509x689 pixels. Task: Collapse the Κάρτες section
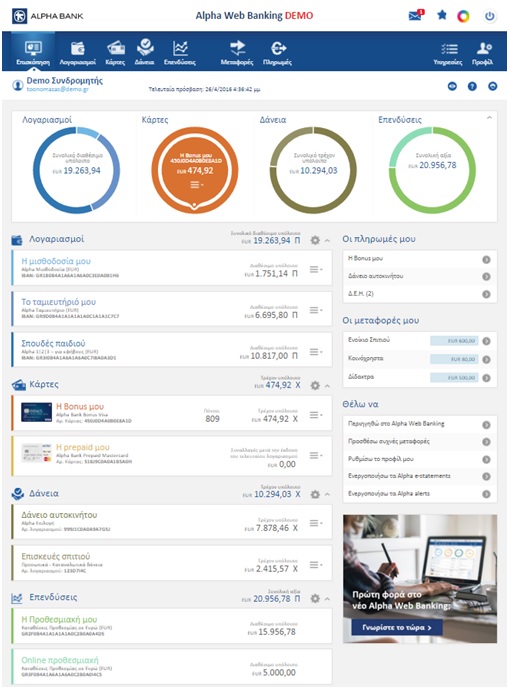pos(327,386)
